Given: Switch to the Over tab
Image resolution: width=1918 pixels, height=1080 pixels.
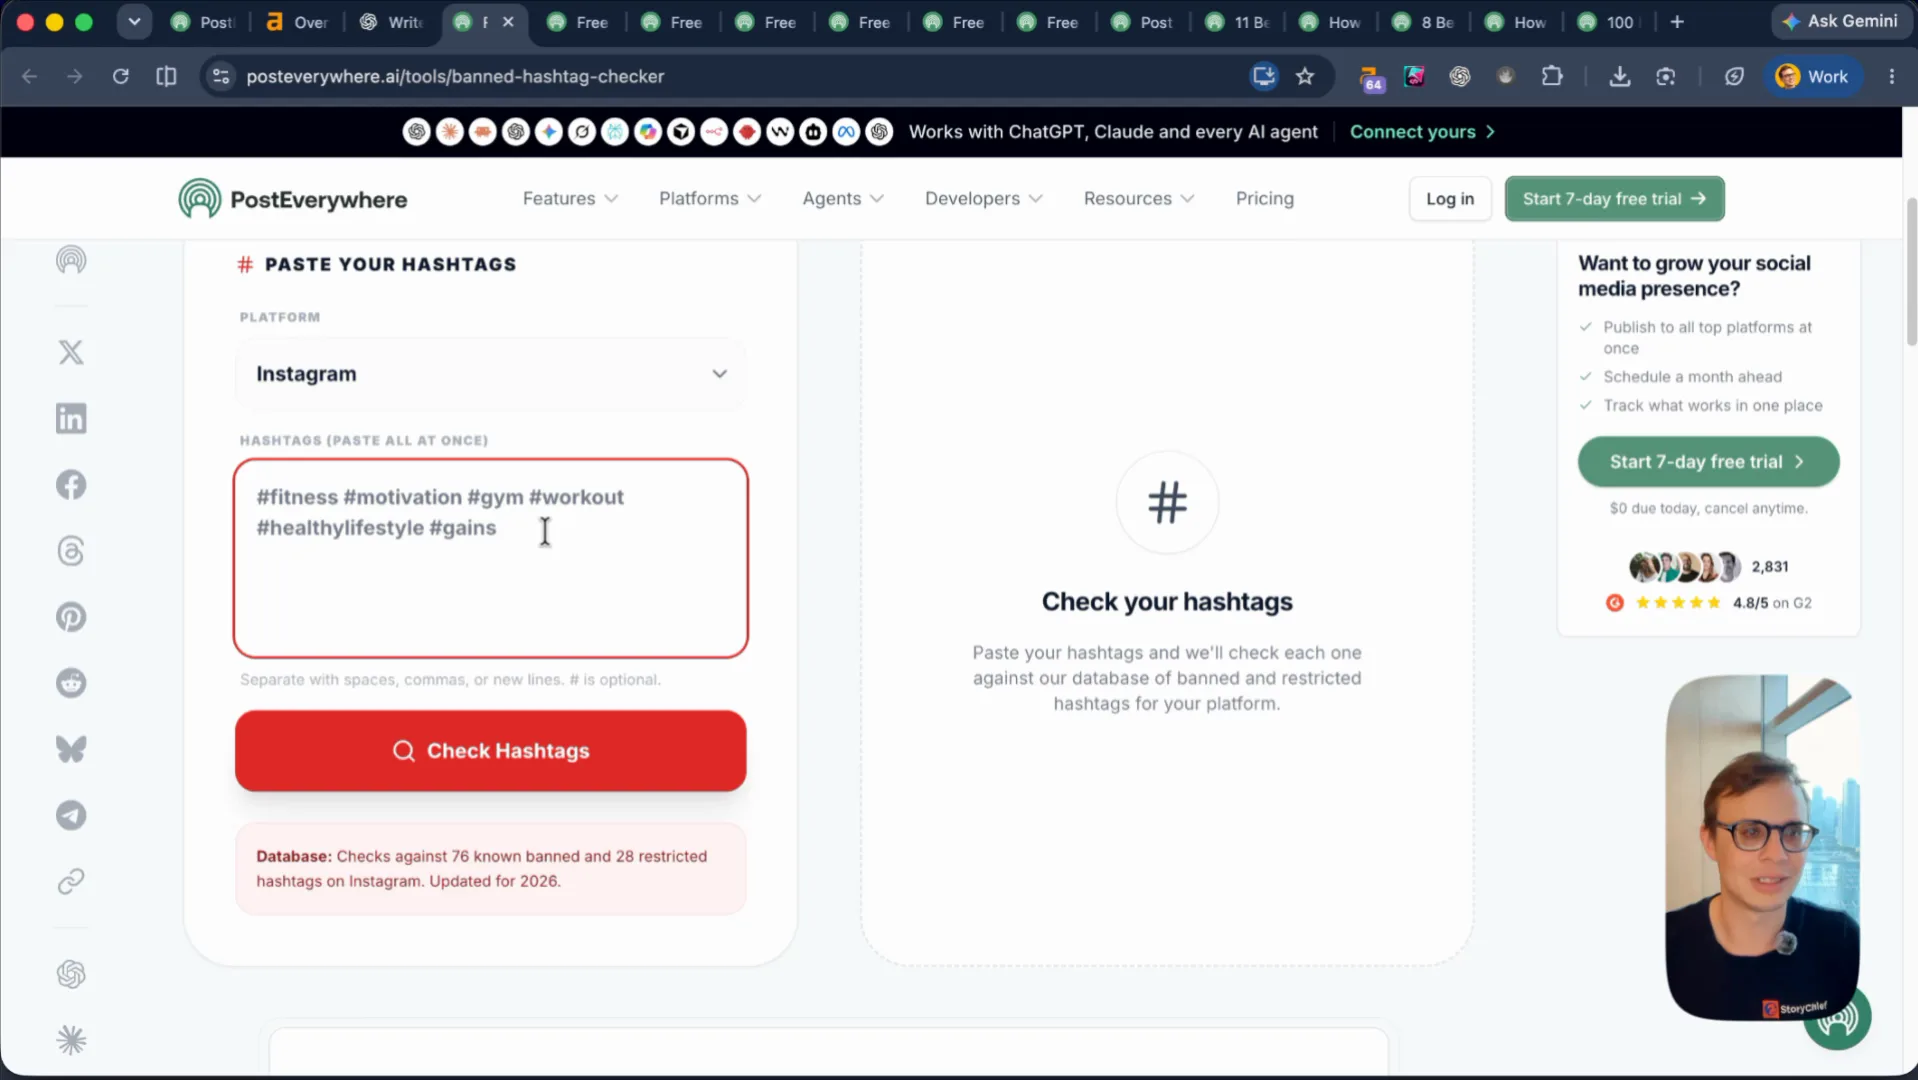Looking at the screenshot, I should pos(297,22).
